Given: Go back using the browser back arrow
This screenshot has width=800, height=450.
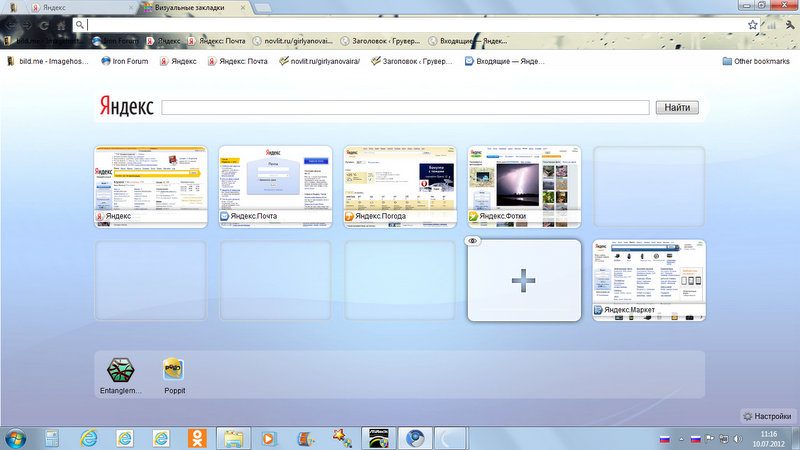Looking at the screenshot, I should tap(11, 25).
